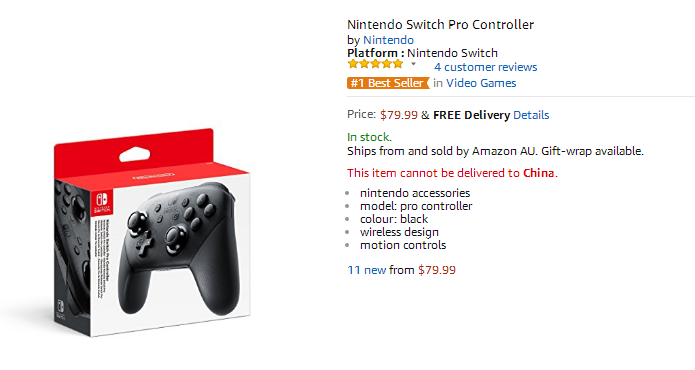Screen dimensions: 695x370
Task: Click the controller's D-pad in image
Action: (x=144, y=245)
